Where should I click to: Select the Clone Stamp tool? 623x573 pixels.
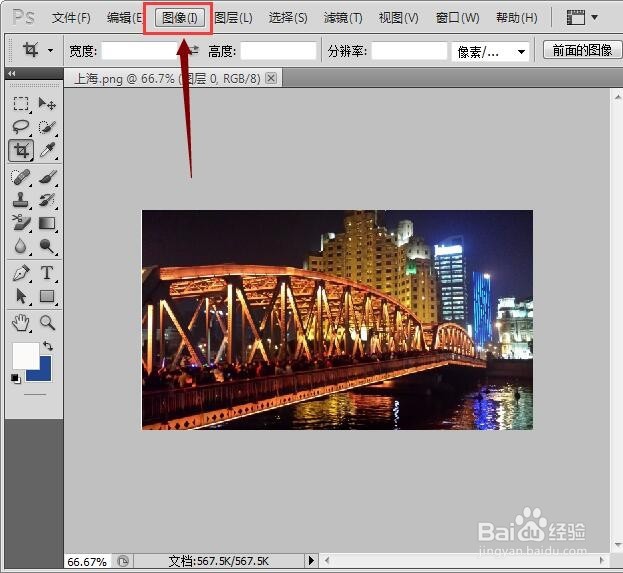pos(21,200)
